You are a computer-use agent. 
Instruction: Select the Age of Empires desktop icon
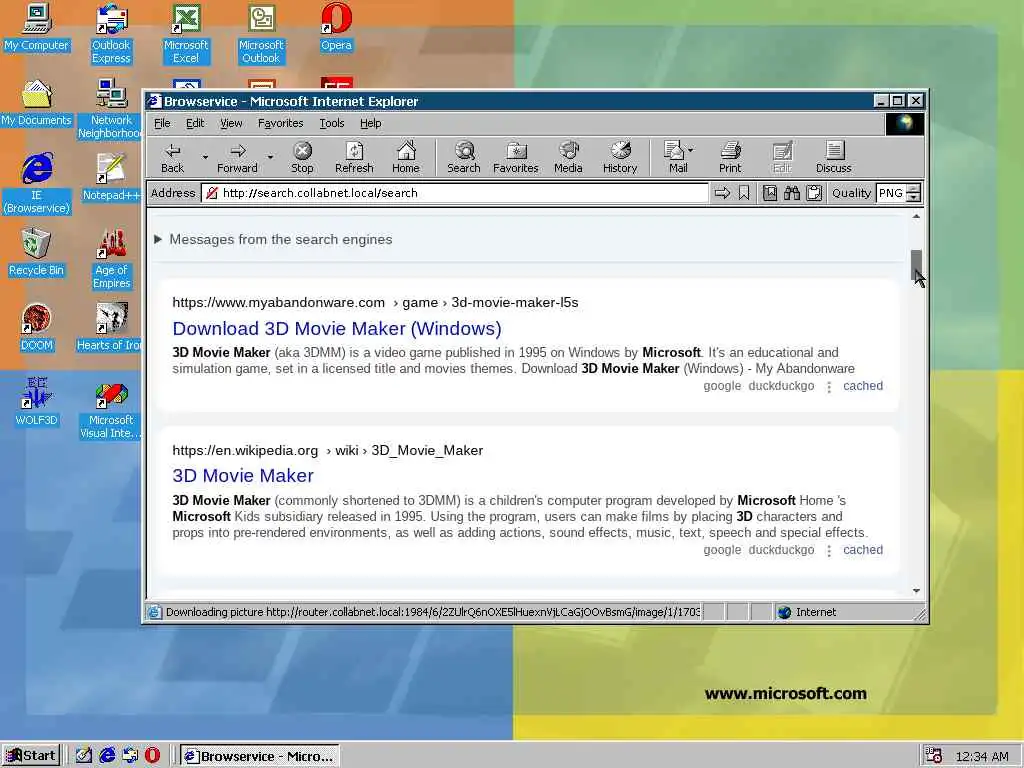[x=111, y=259]
